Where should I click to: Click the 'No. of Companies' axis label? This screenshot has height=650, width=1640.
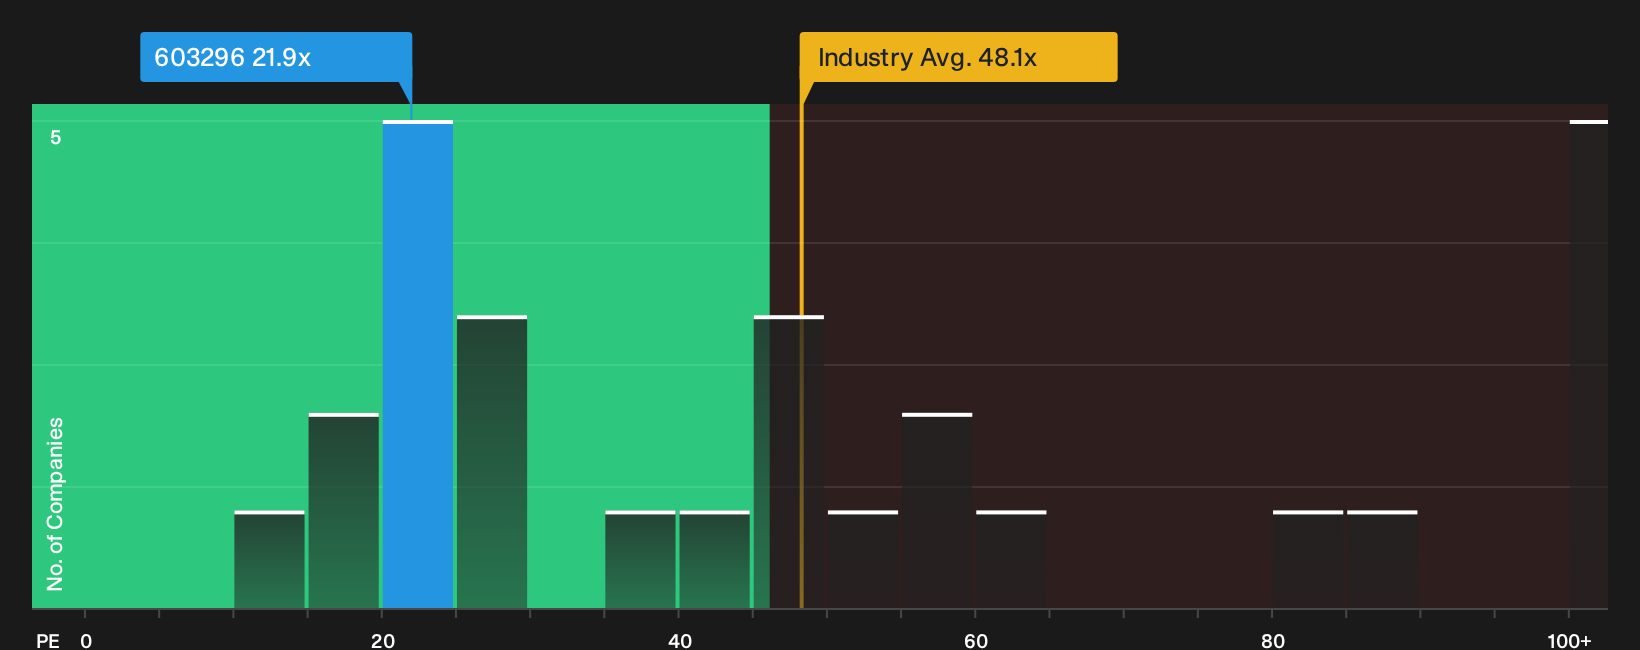(x=55, y=503)
